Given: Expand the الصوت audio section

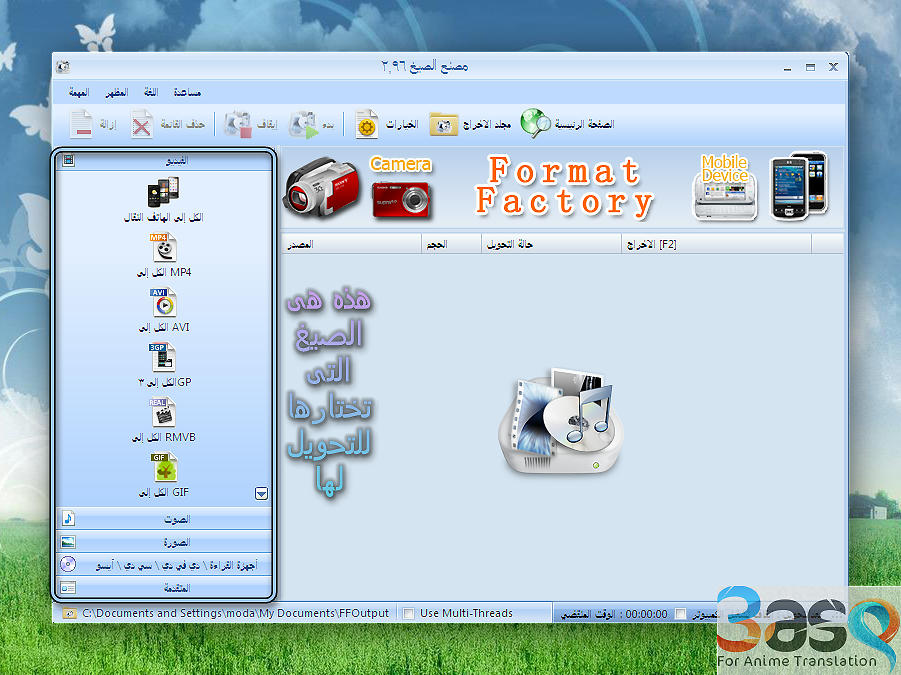Looking at the screenshot, I should pos(164,519).
